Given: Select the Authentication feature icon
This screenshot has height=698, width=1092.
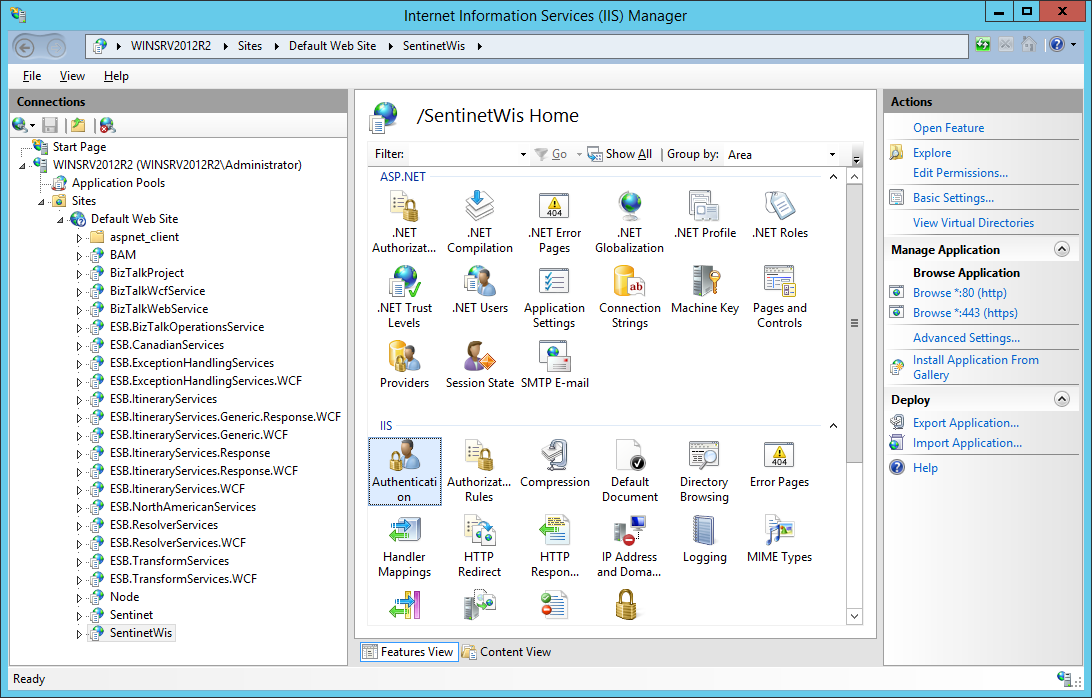Looking at the screenshot, I should [404, 471].
